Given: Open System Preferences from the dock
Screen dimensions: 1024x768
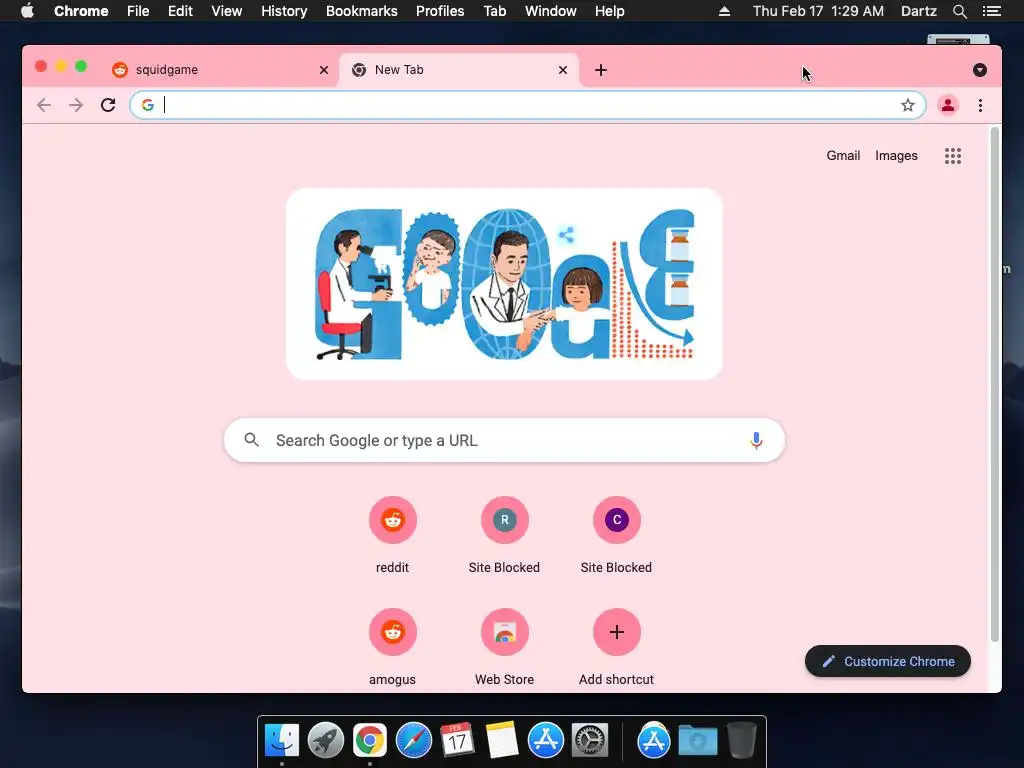Looking at the screenshot, I should coord(590,741).
